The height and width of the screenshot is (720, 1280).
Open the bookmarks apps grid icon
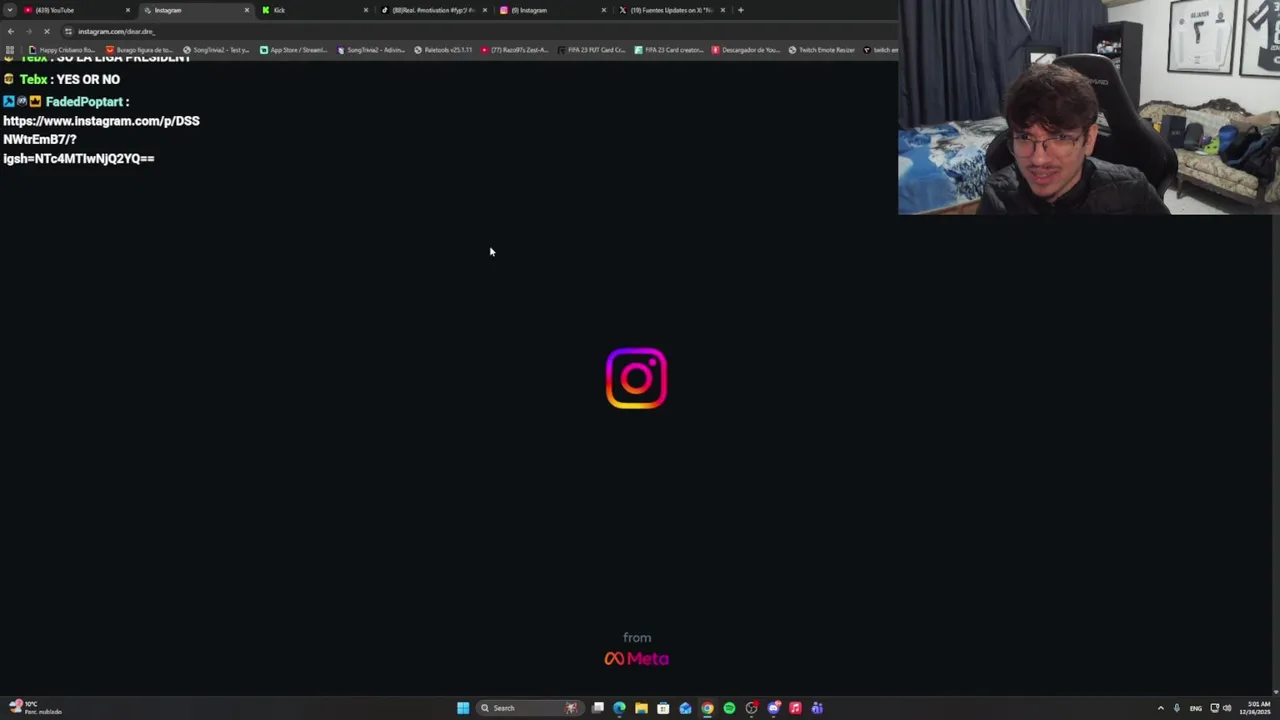coord(10,50)
